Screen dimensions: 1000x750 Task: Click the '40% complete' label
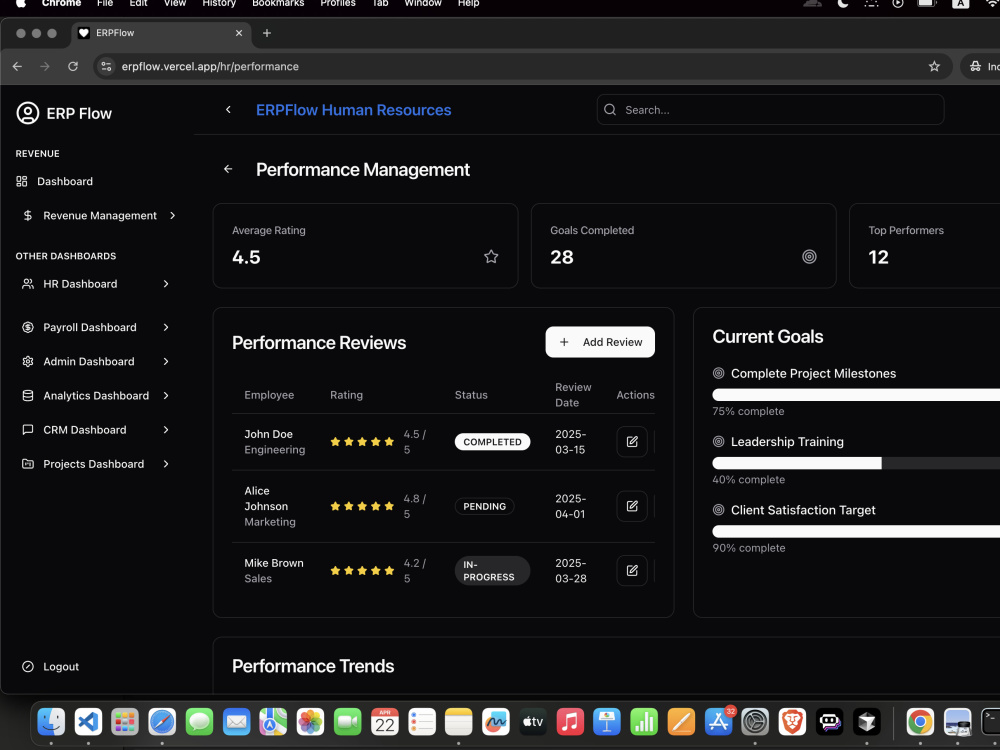point(749,479)
